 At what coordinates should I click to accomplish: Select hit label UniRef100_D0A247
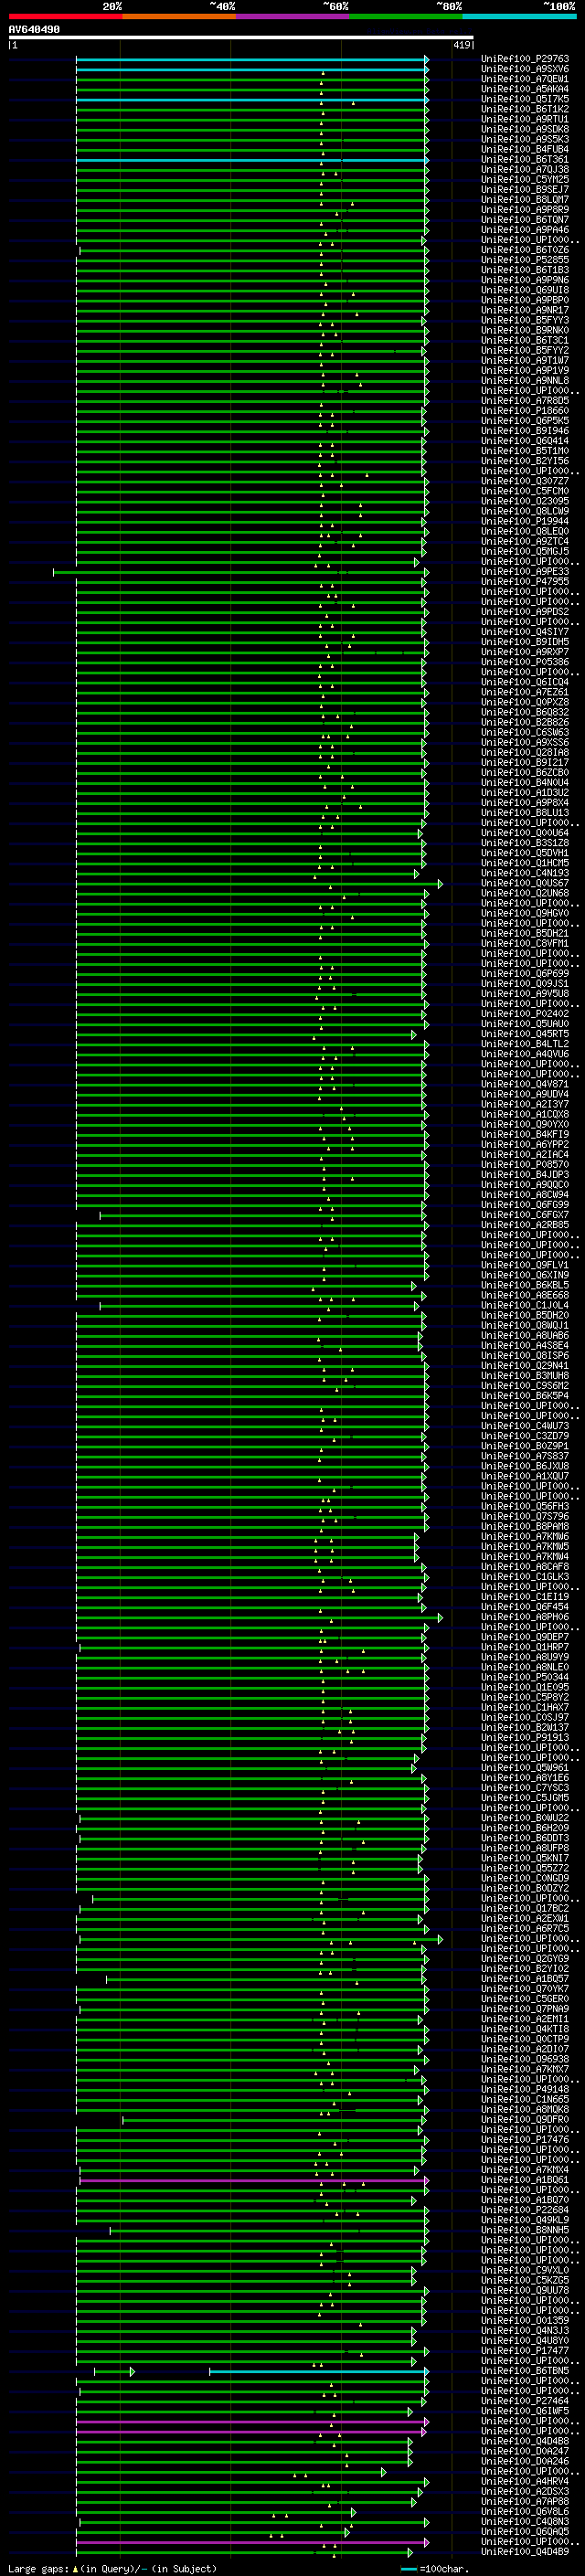point(525,2451)
